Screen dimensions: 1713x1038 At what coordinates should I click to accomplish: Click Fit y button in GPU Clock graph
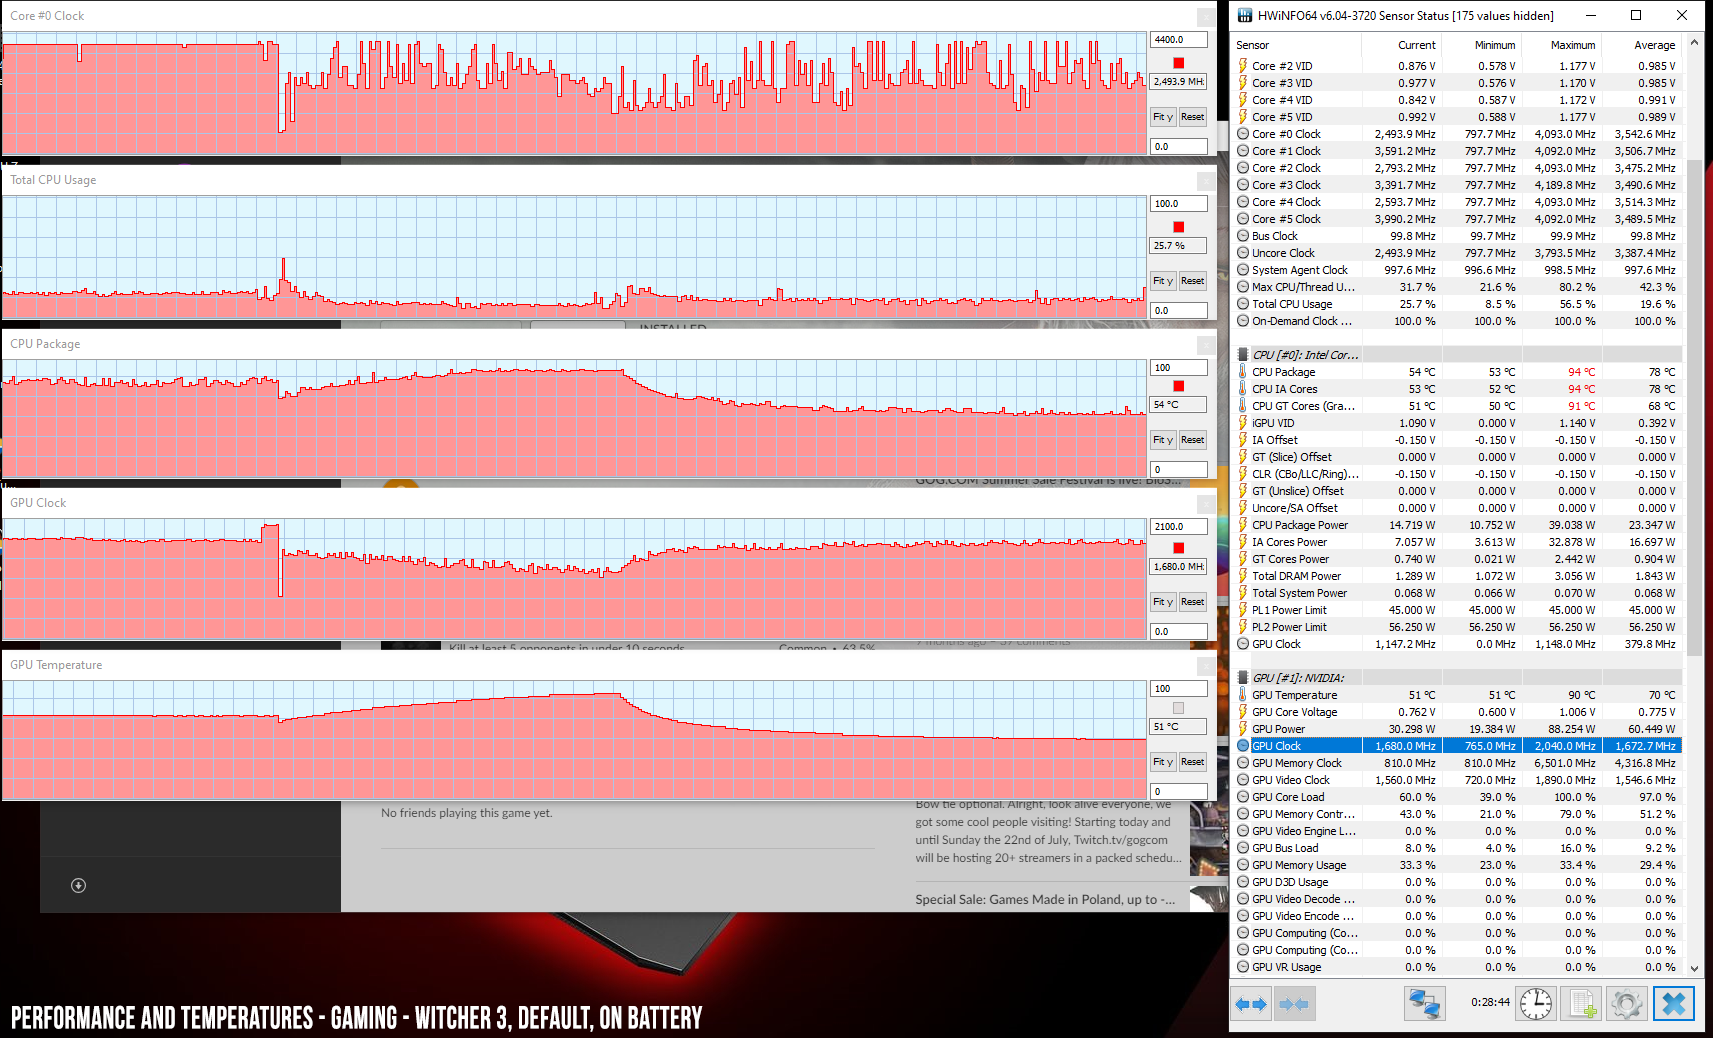click(x=1163, y=602)
